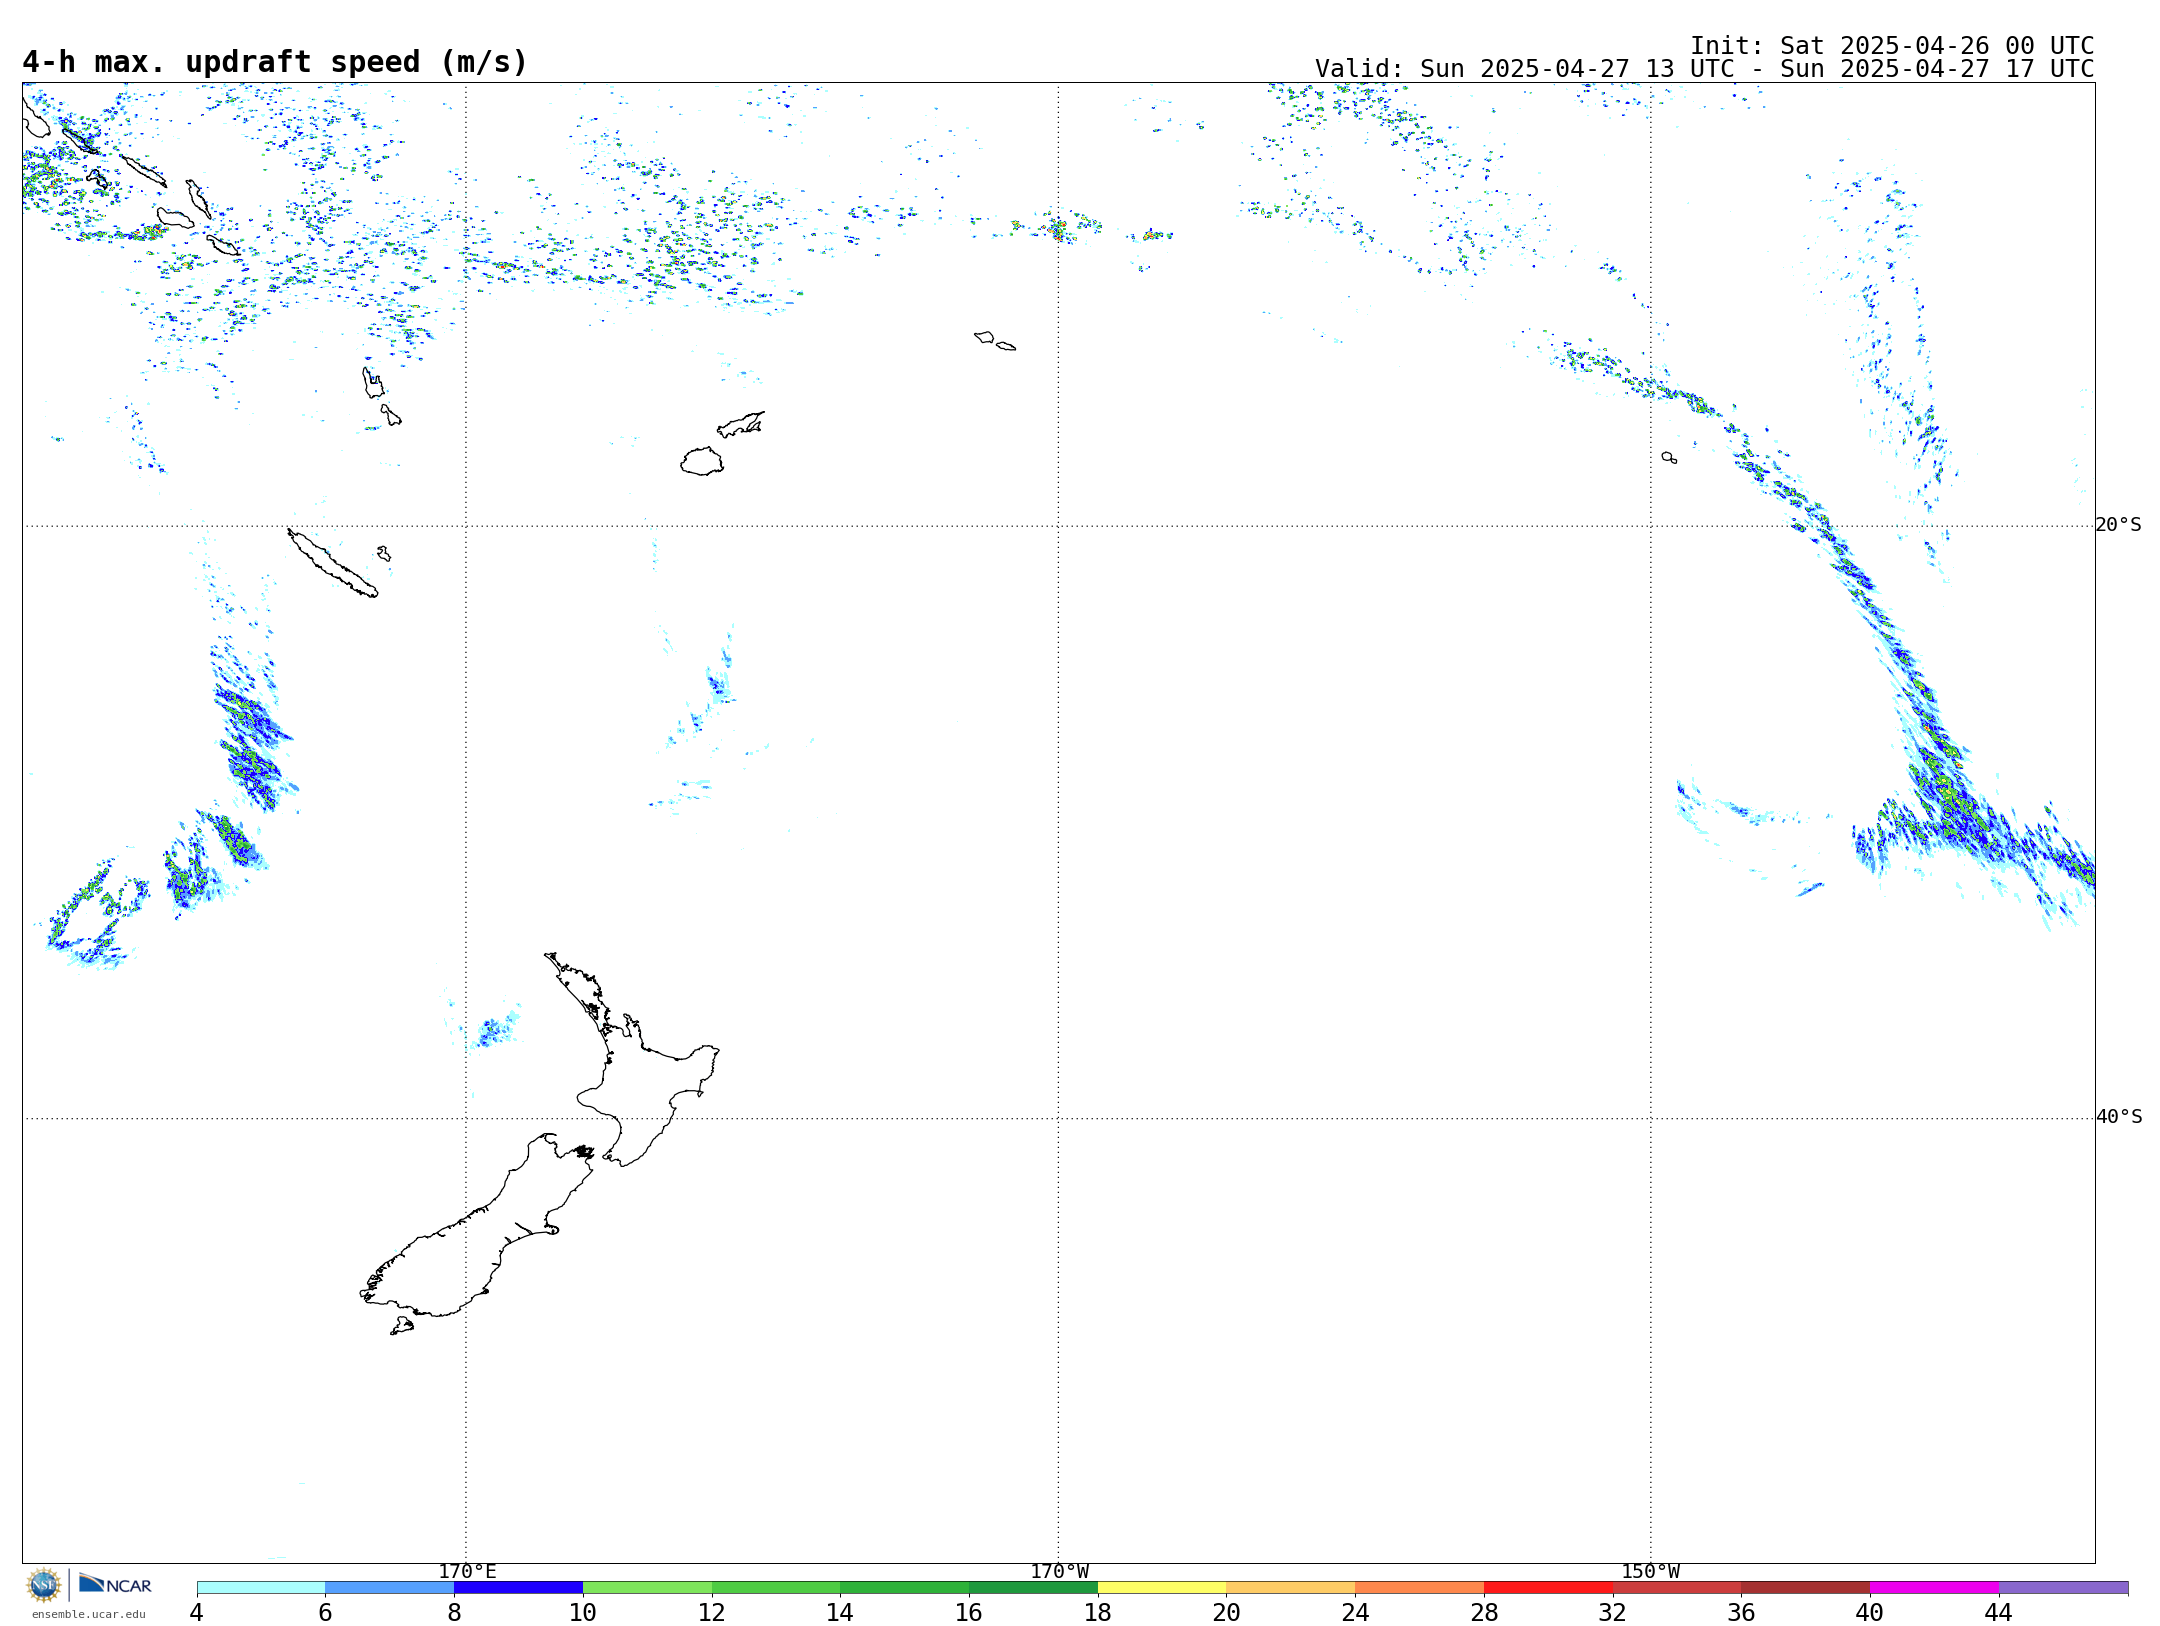
Task: Click the colorbar tick label '28'
Action: pos(1484,1613)
